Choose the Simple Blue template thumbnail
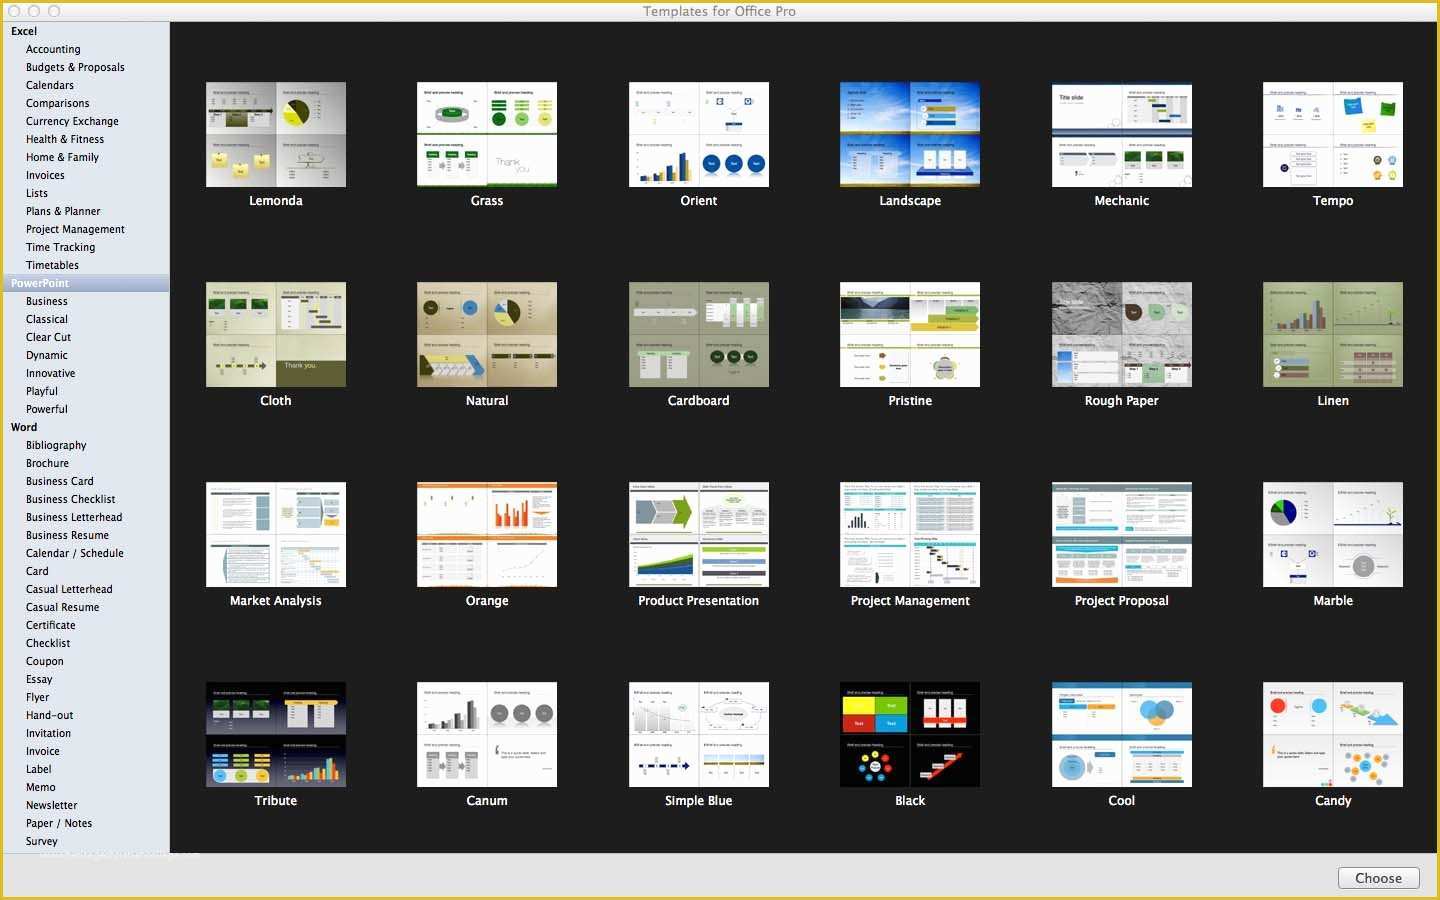The height and width of the screenshot is (900, 1440). (699, 734)
